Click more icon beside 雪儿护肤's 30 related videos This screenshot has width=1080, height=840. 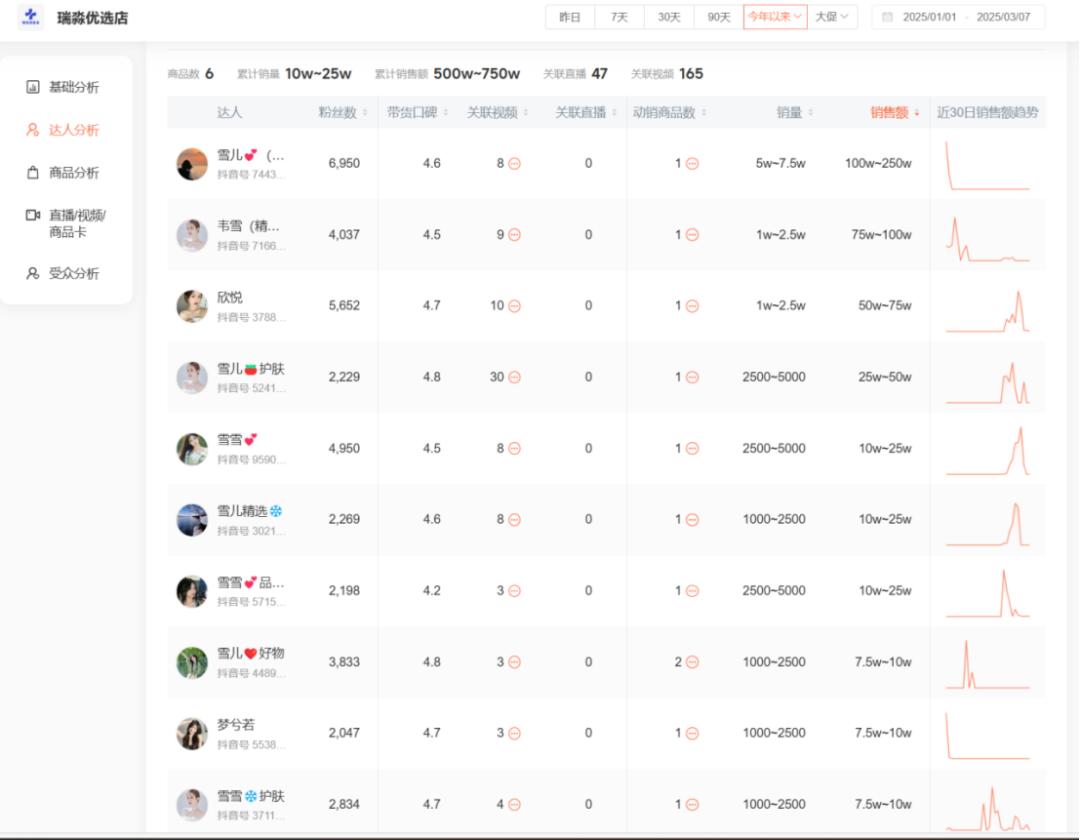[514, 377]
